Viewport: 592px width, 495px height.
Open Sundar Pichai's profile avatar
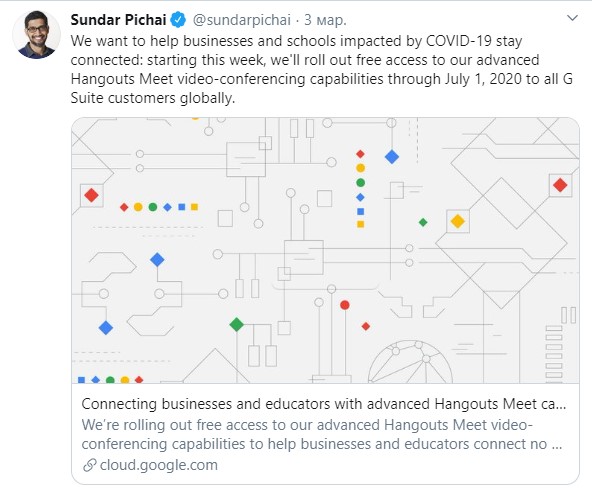tap(36, 35)
